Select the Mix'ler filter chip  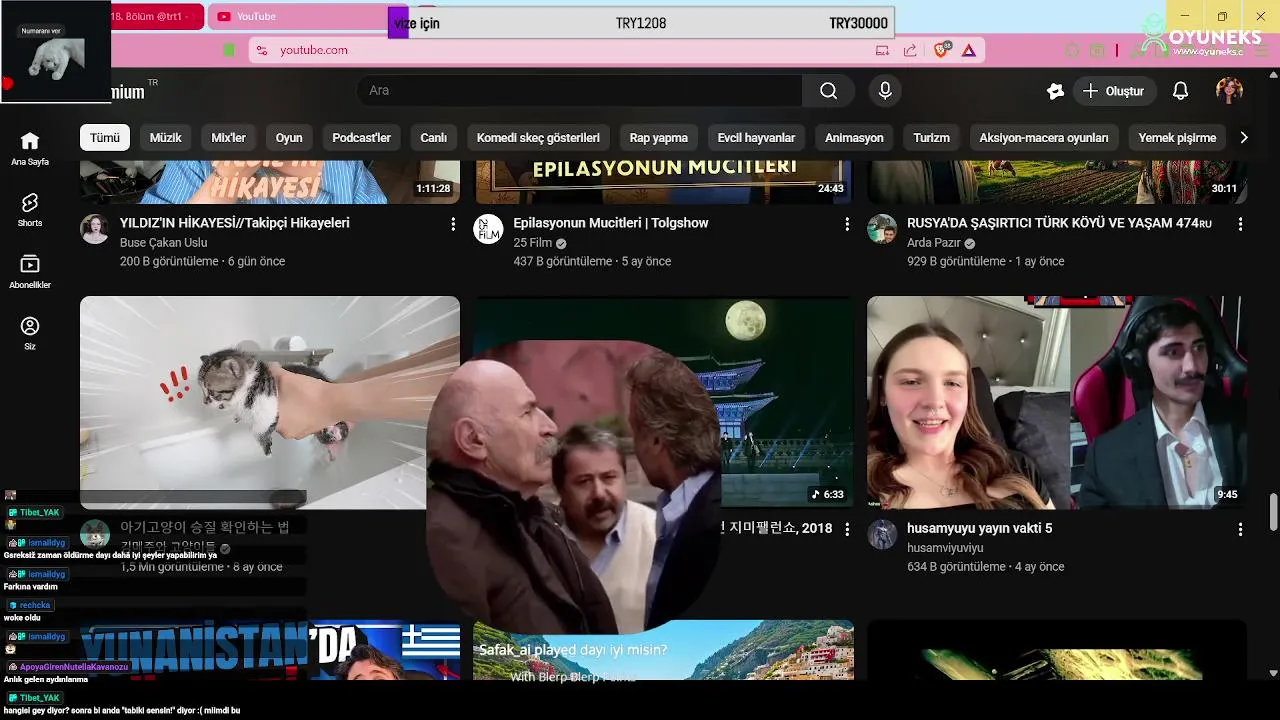pos(228,138)
